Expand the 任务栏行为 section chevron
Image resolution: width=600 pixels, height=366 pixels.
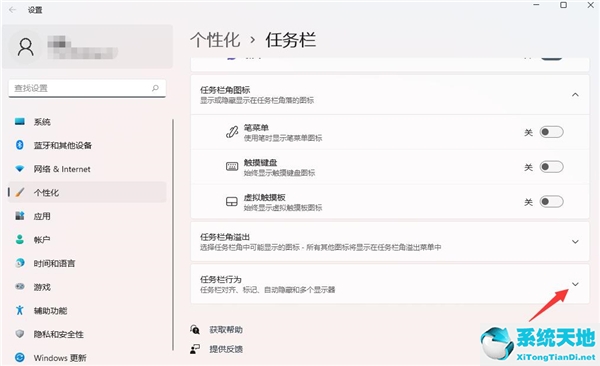click(x=575, y=284)
